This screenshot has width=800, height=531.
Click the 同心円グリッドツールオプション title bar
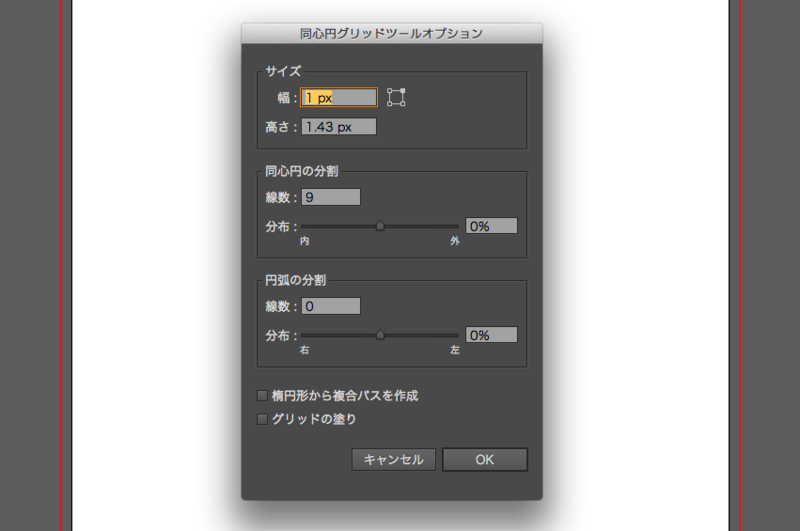point(392,34)
